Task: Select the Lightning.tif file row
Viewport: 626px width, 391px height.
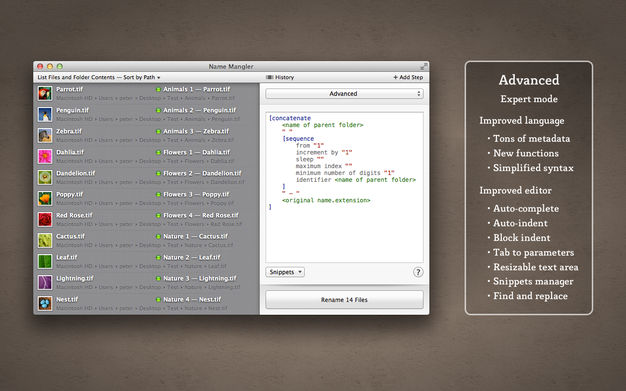Action: (147, 282)
